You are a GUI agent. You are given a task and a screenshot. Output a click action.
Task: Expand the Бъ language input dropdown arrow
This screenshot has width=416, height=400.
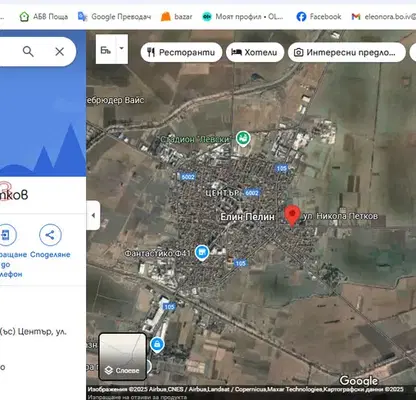122,49
